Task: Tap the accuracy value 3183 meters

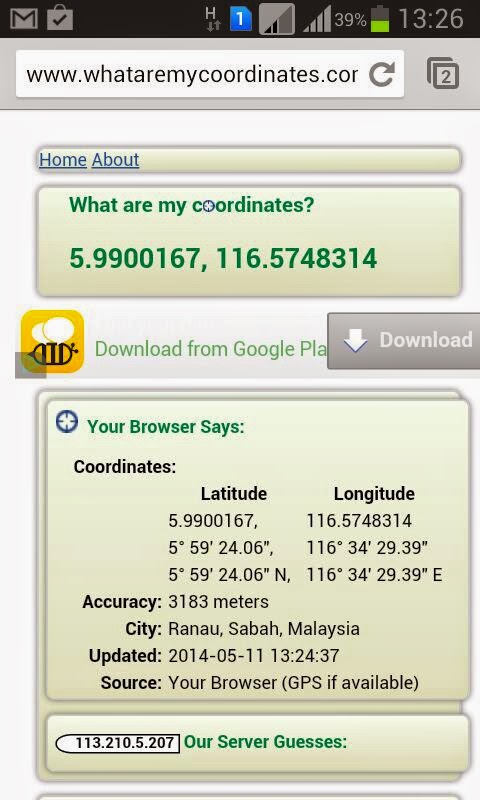Action: coord(218,602)
